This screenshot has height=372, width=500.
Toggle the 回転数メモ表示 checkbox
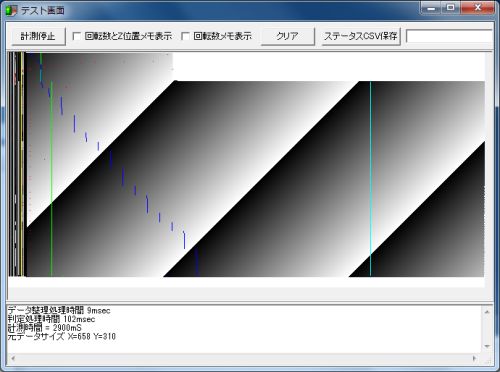pos(185,36)
